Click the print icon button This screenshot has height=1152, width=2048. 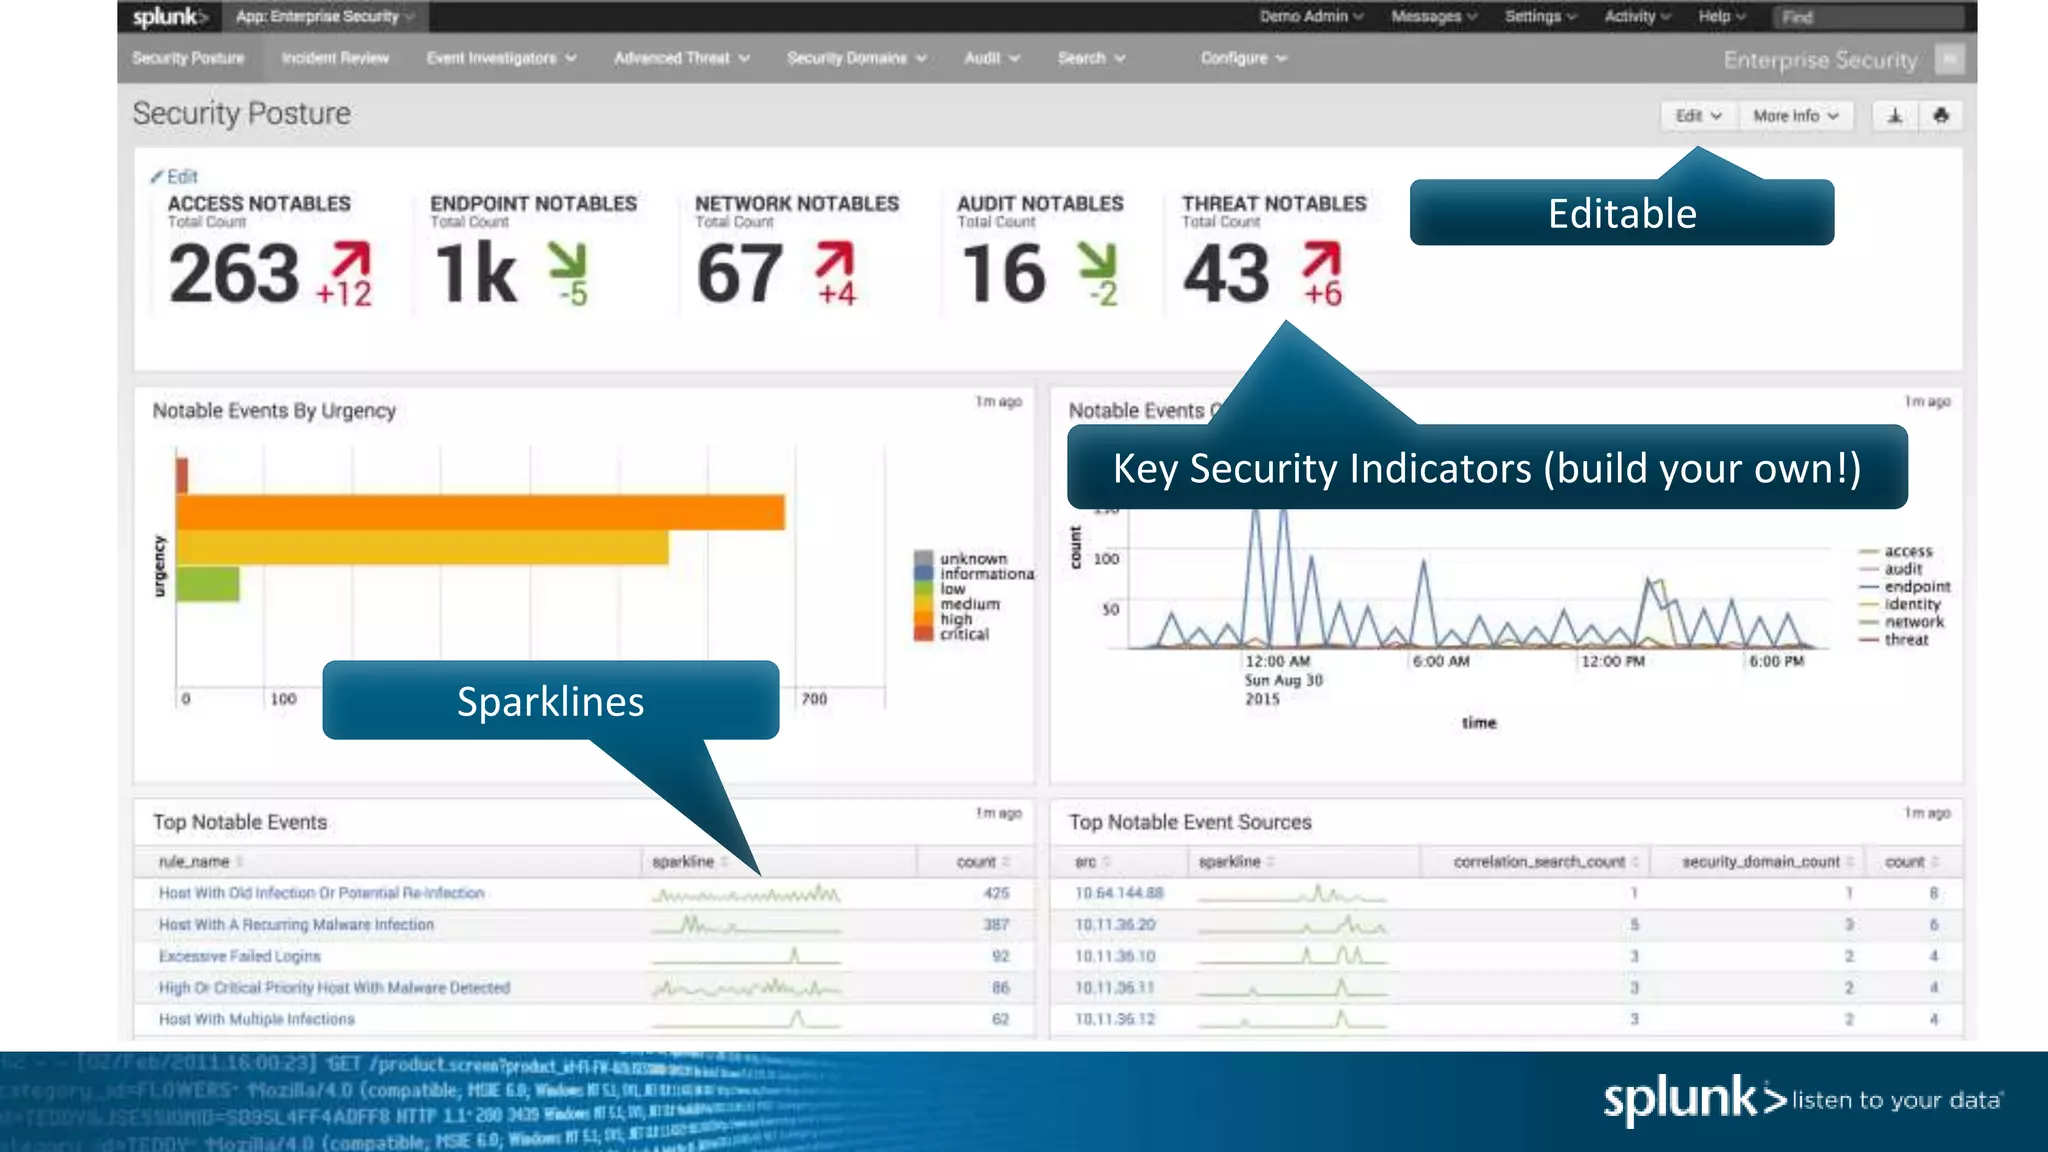click(x=1941, y=116)
